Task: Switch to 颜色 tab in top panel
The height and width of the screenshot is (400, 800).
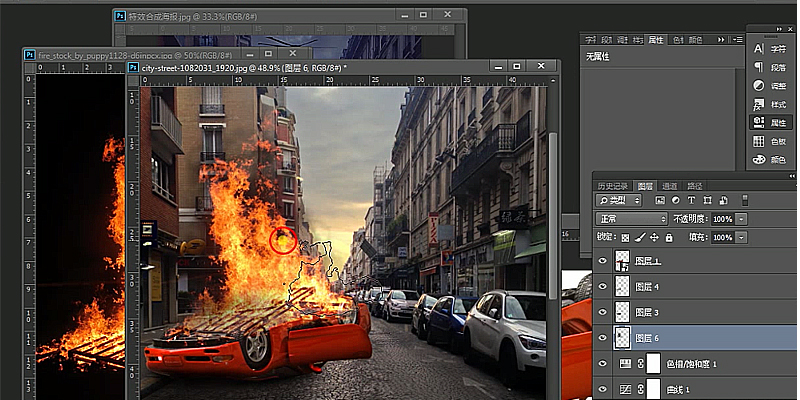Action: point(695,39)
